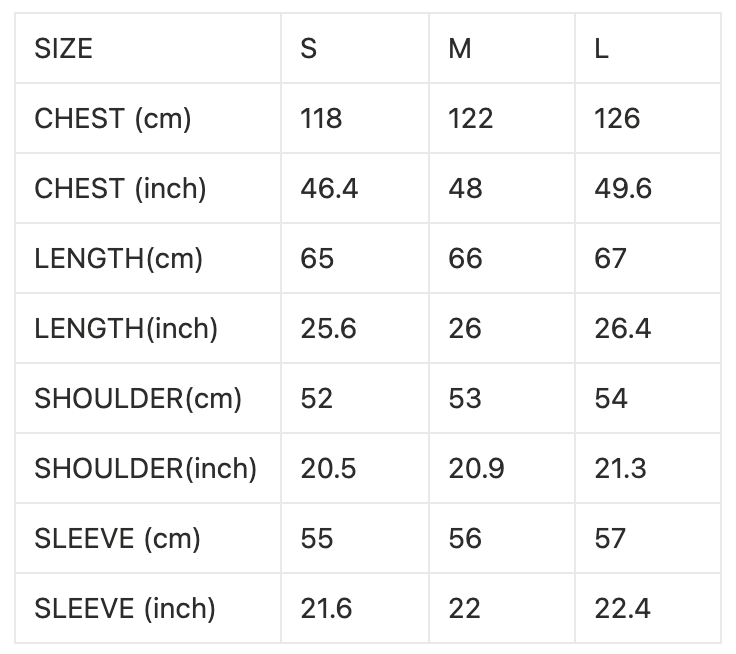This screenshot has width=736, height=654.
Task: Select shoulder value 54 for size L
Action: (x=611, y=398)
